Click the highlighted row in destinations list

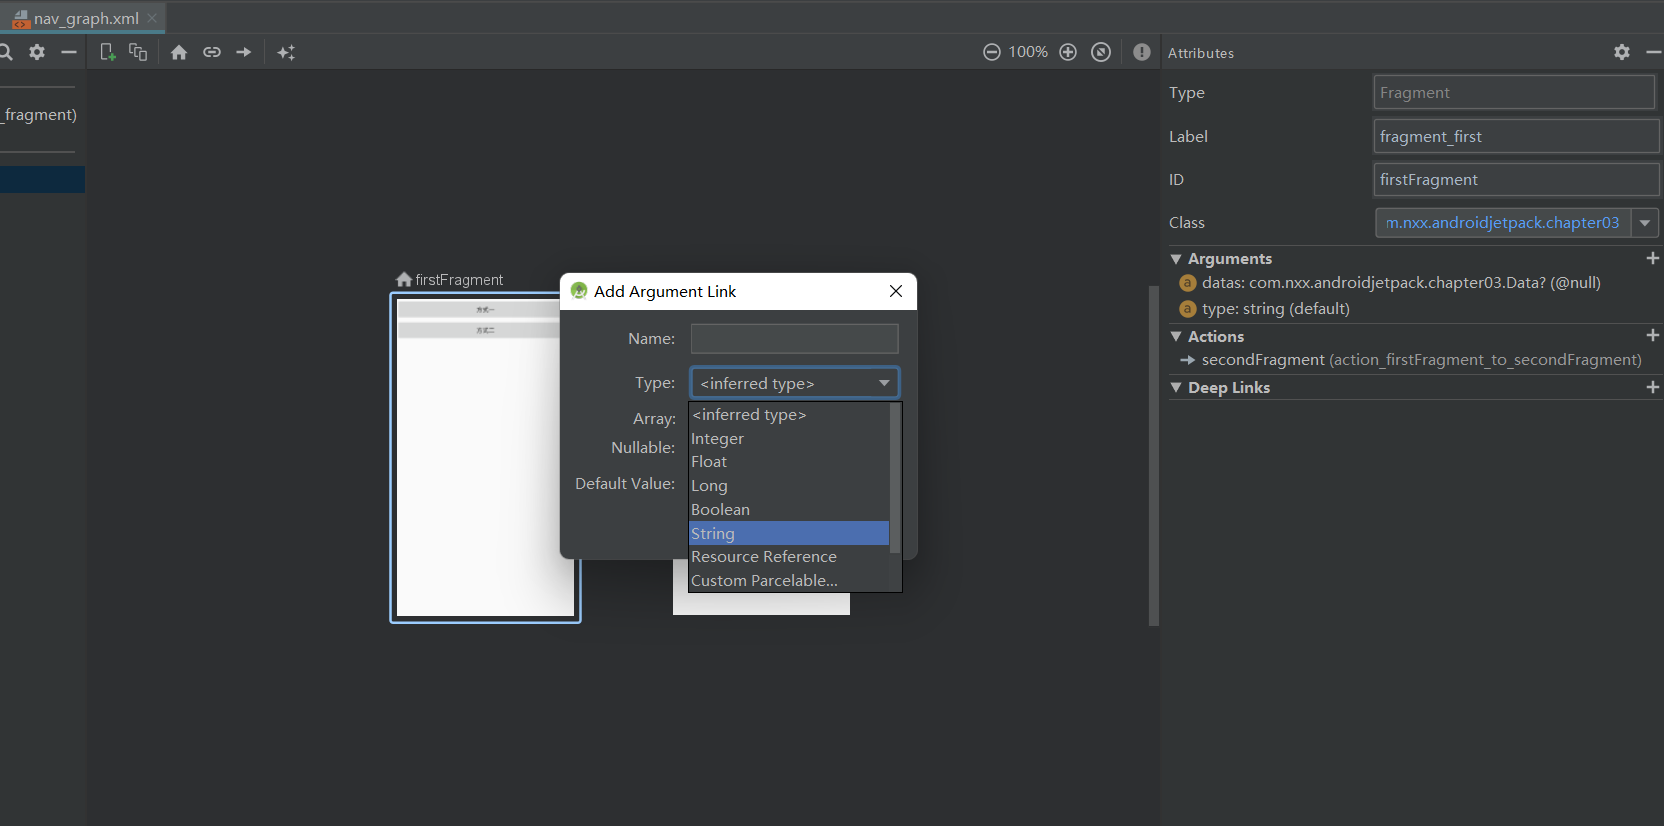pos(42,179)
